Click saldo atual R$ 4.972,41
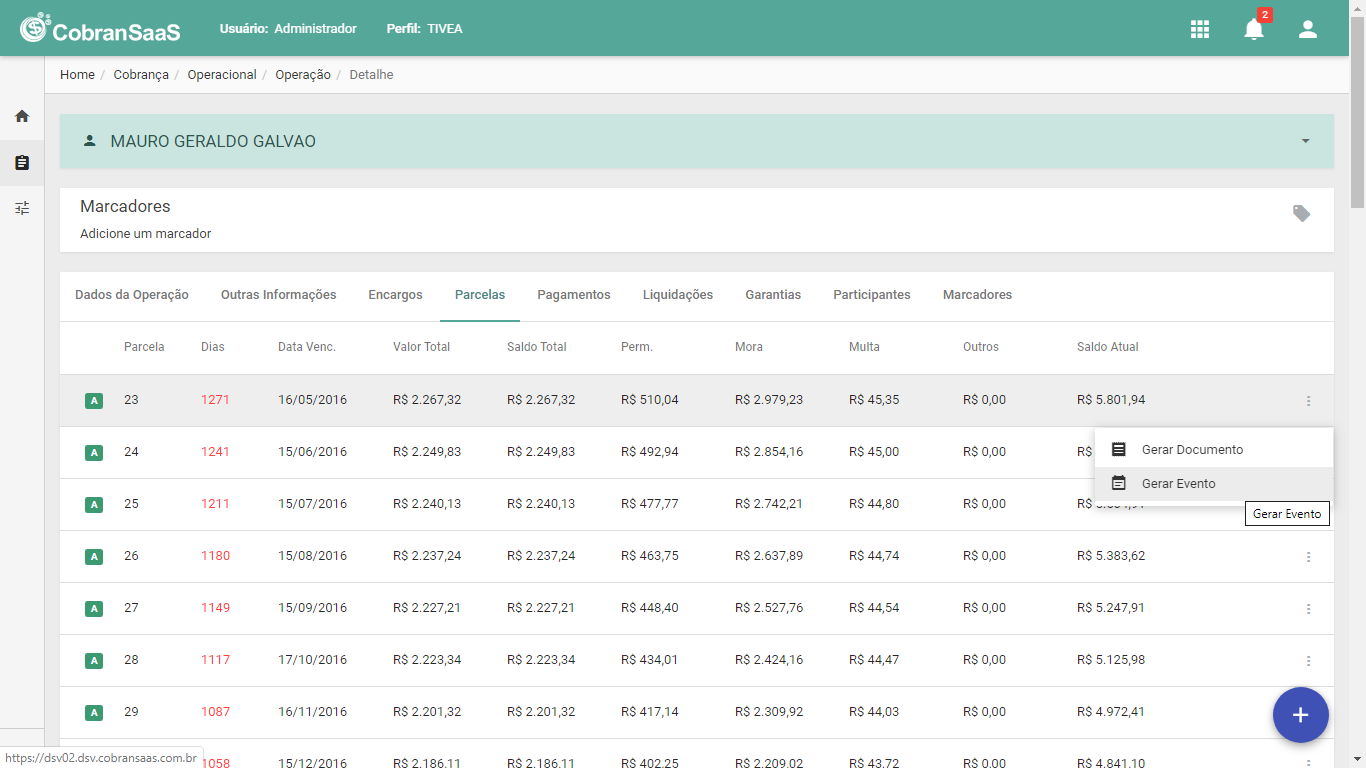Viewport: 1366px width, 768px height. (1111, 712)
